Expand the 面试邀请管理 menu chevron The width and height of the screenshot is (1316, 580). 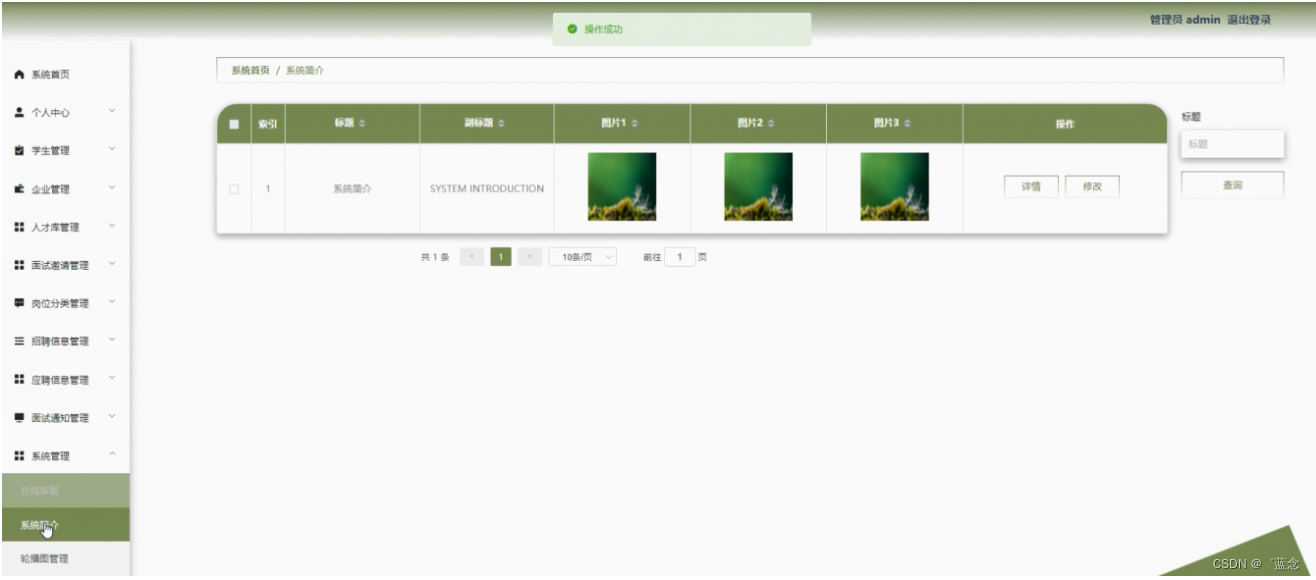tap(112, 264)
